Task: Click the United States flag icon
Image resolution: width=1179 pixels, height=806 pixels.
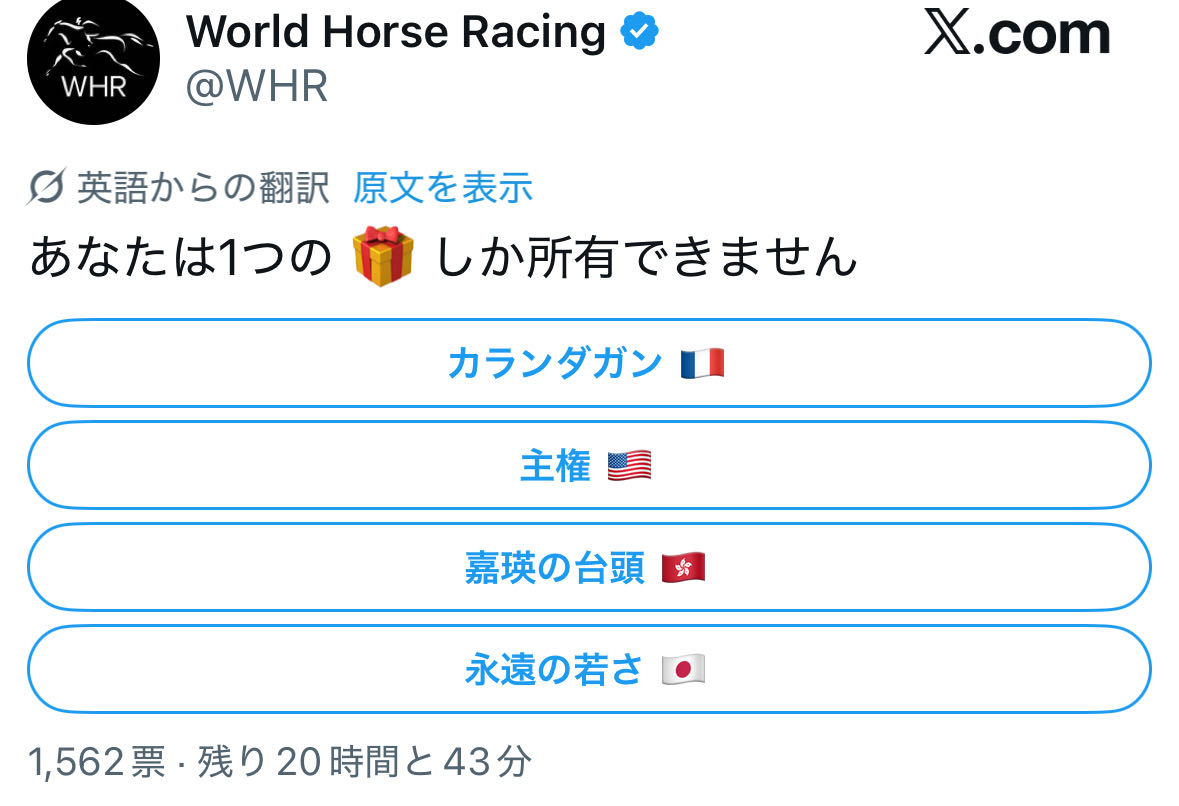Action: pyautogui.click(x=630, y=466)
